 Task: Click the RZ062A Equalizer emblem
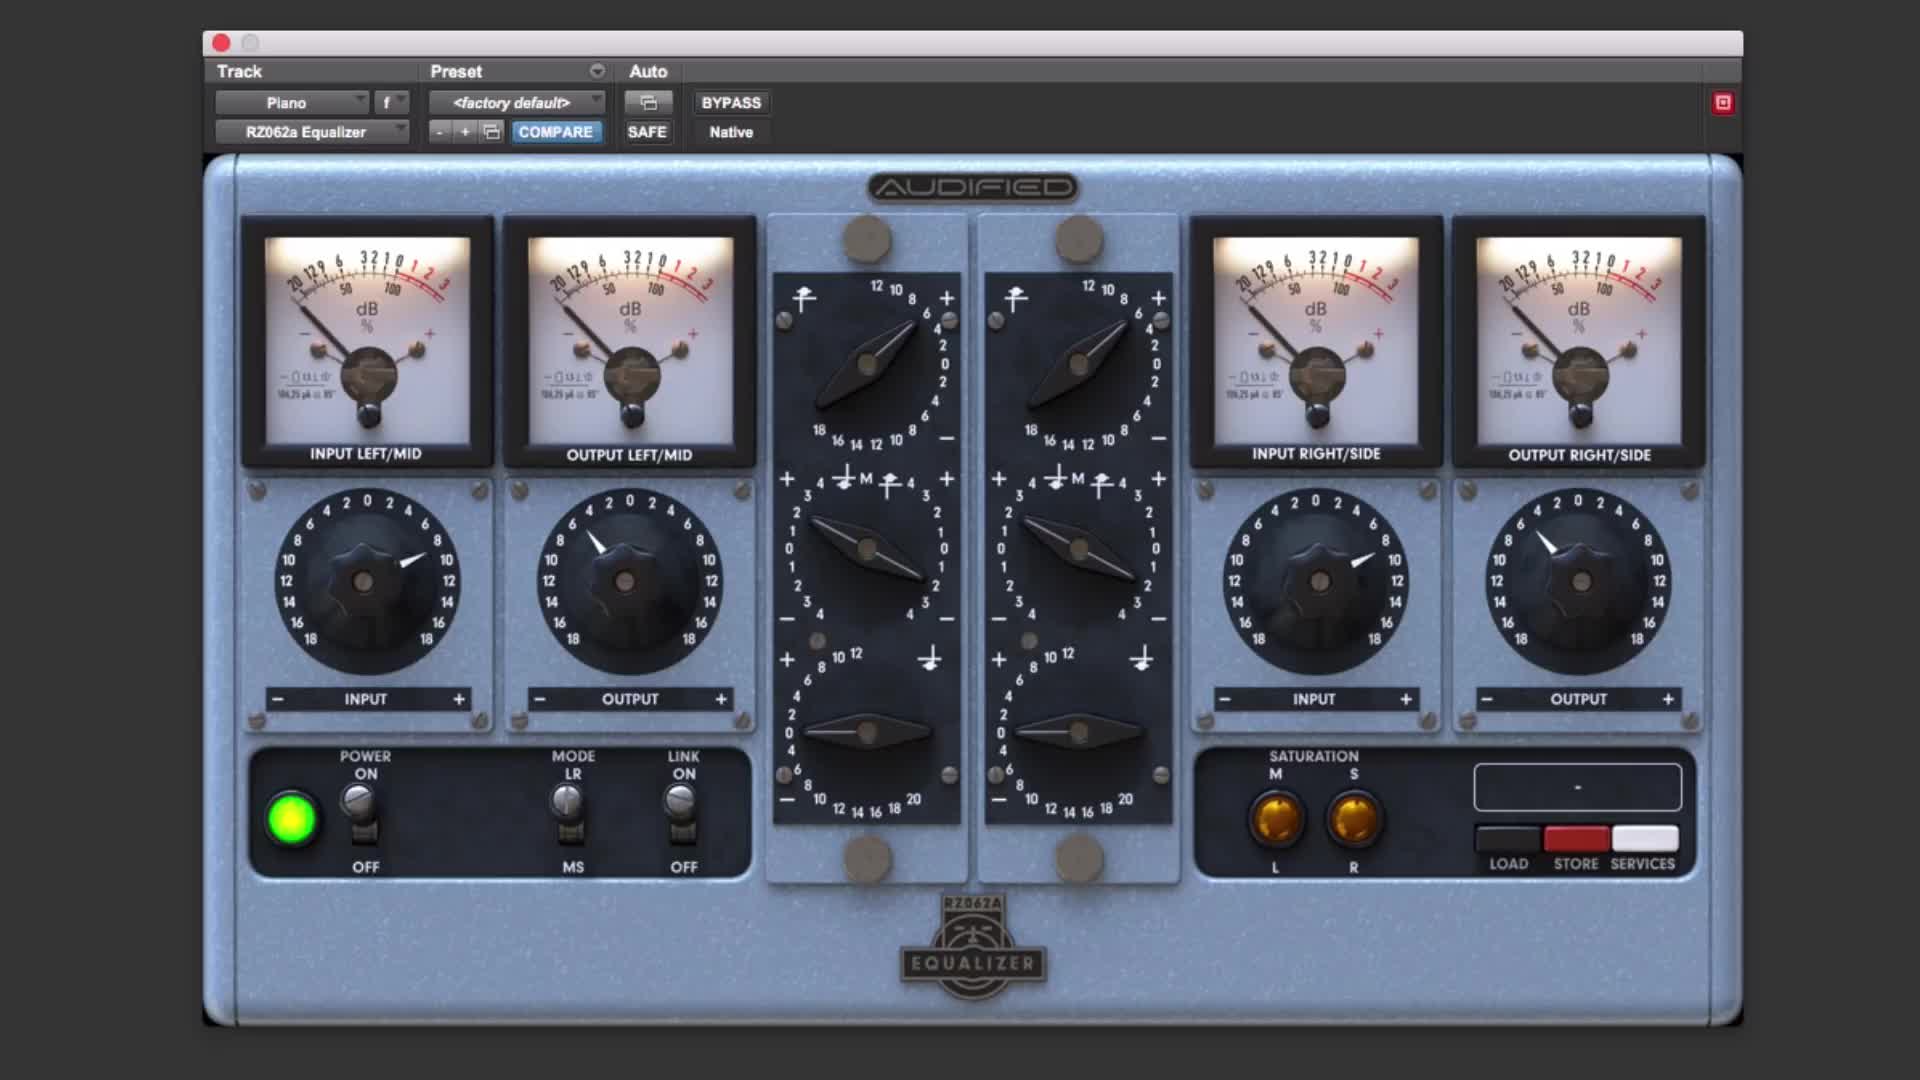coord(973,946)
